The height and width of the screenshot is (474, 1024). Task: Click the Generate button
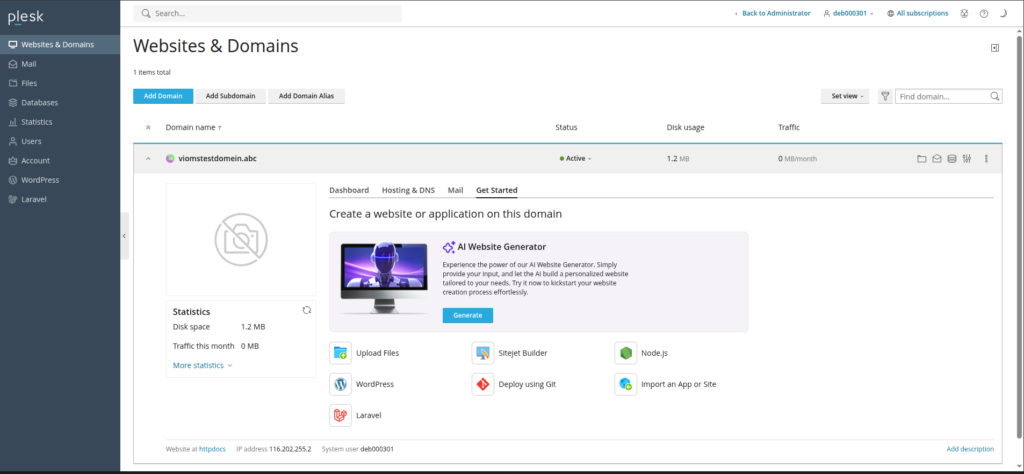click(x=468, y=315)
